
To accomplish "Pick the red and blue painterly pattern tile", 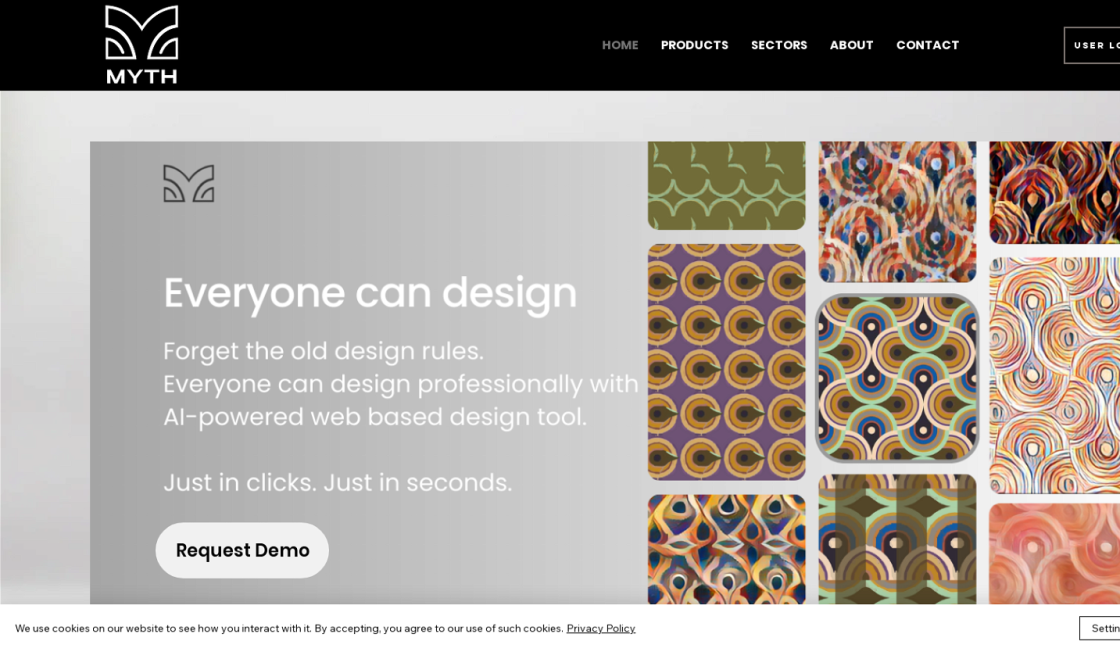I will pos(897,210).
